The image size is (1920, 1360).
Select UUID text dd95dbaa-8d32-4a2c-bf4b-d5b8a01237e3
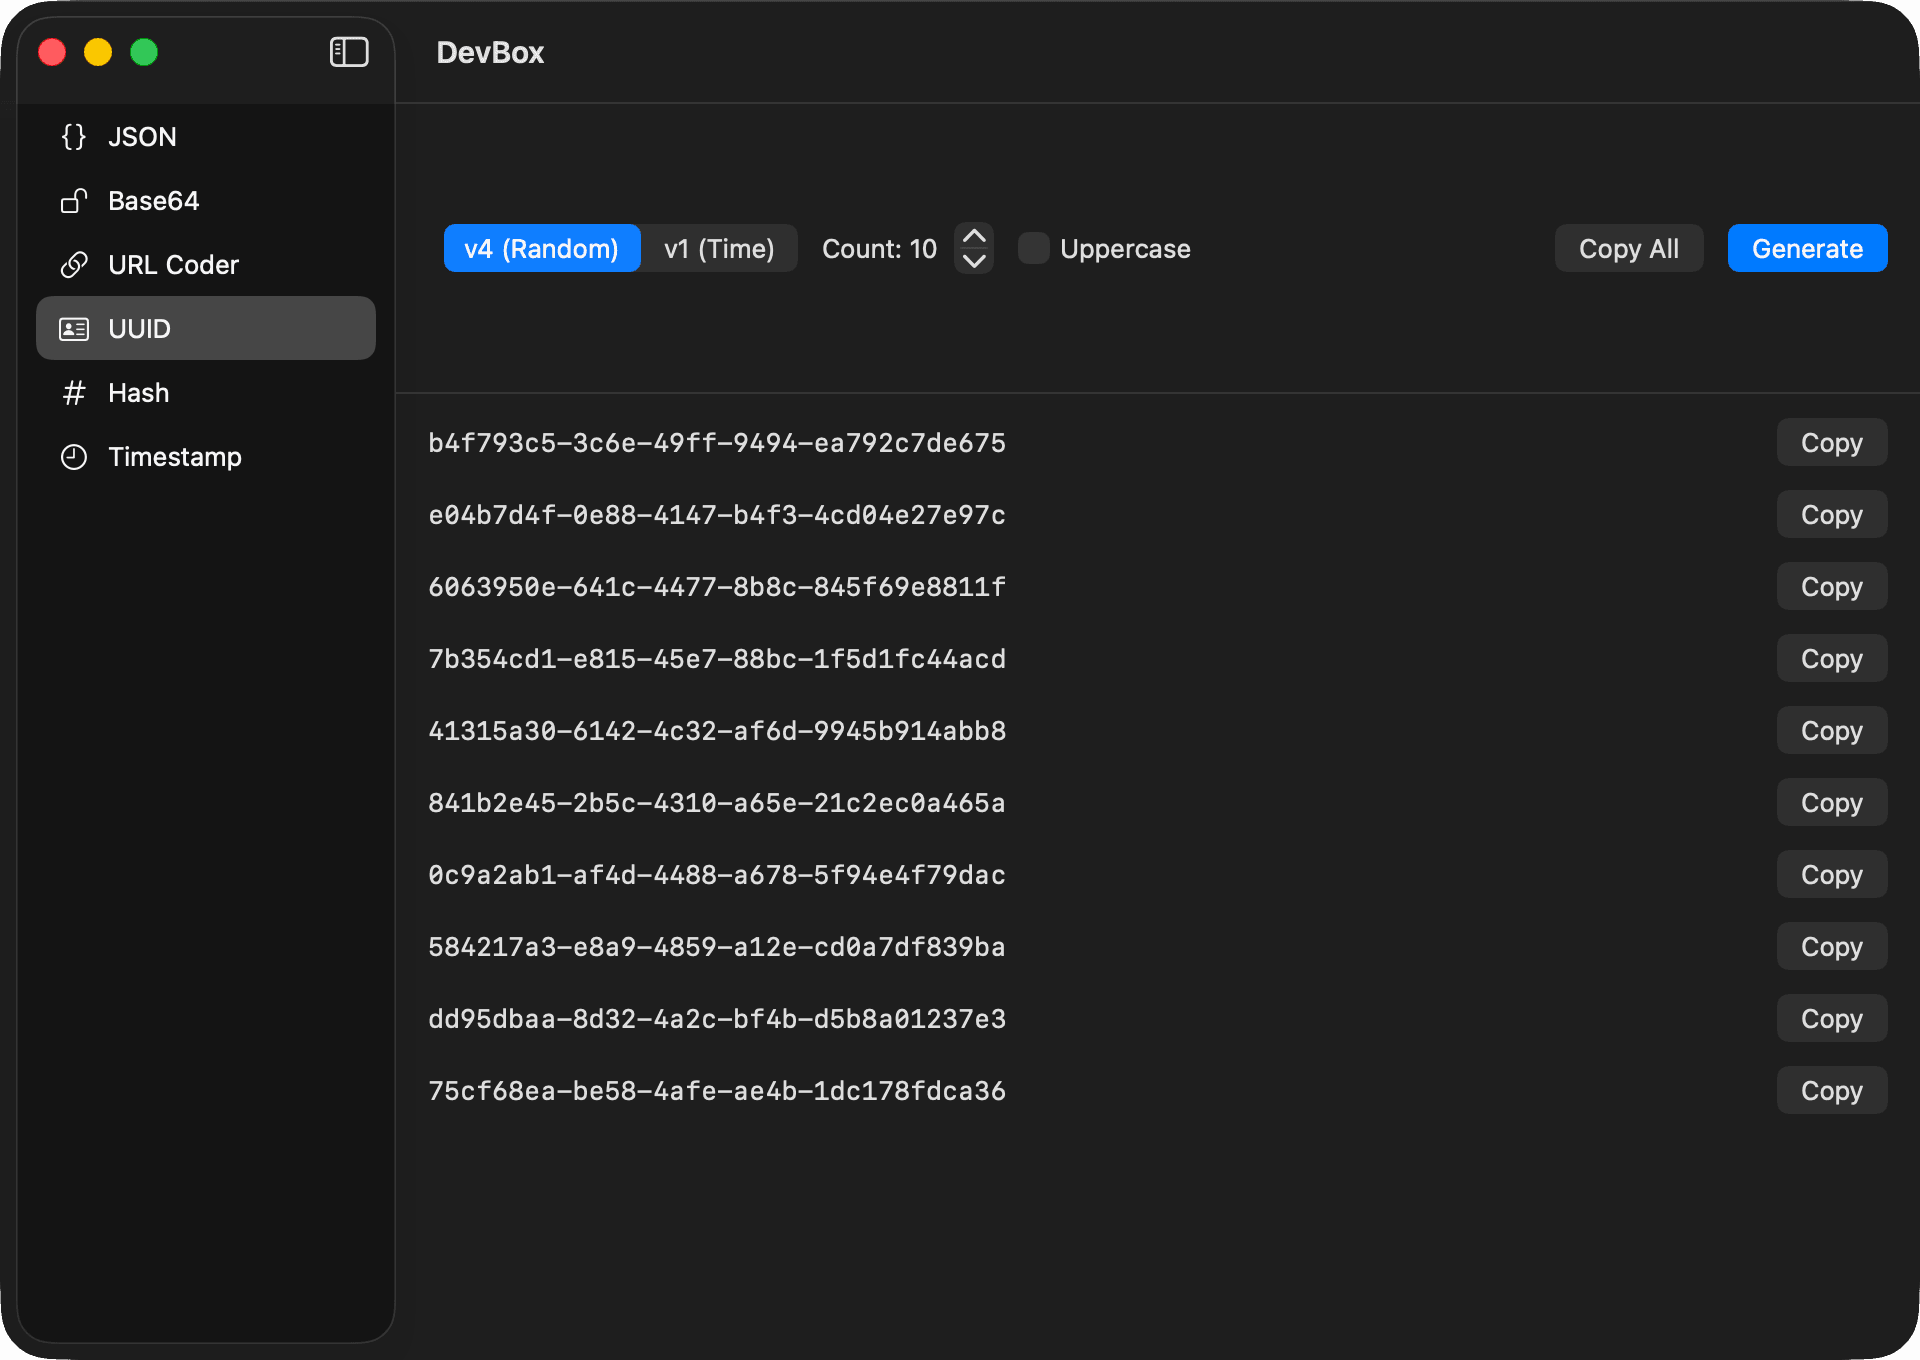click(717, 1019)
